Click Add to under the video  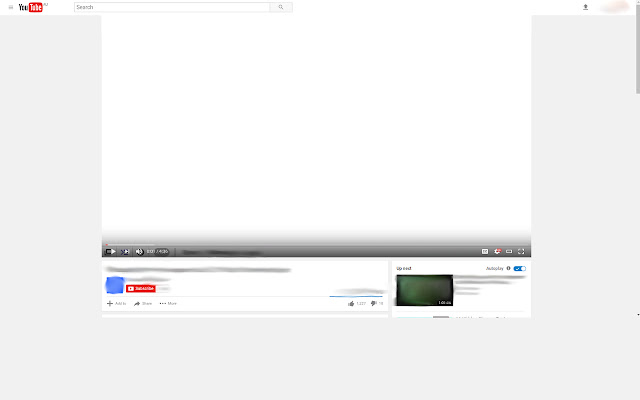[116, 303]
